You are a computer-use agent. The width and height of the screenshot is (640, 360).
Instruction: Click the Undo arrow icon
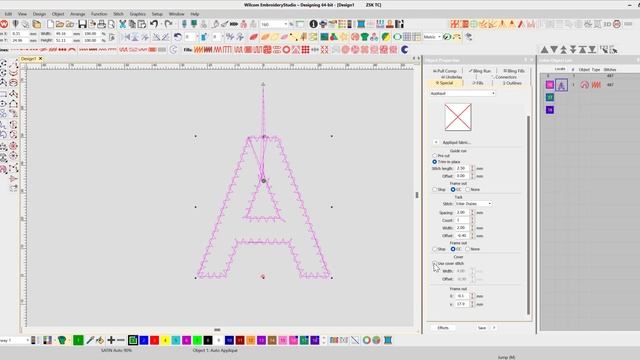(x=154, y=24)
